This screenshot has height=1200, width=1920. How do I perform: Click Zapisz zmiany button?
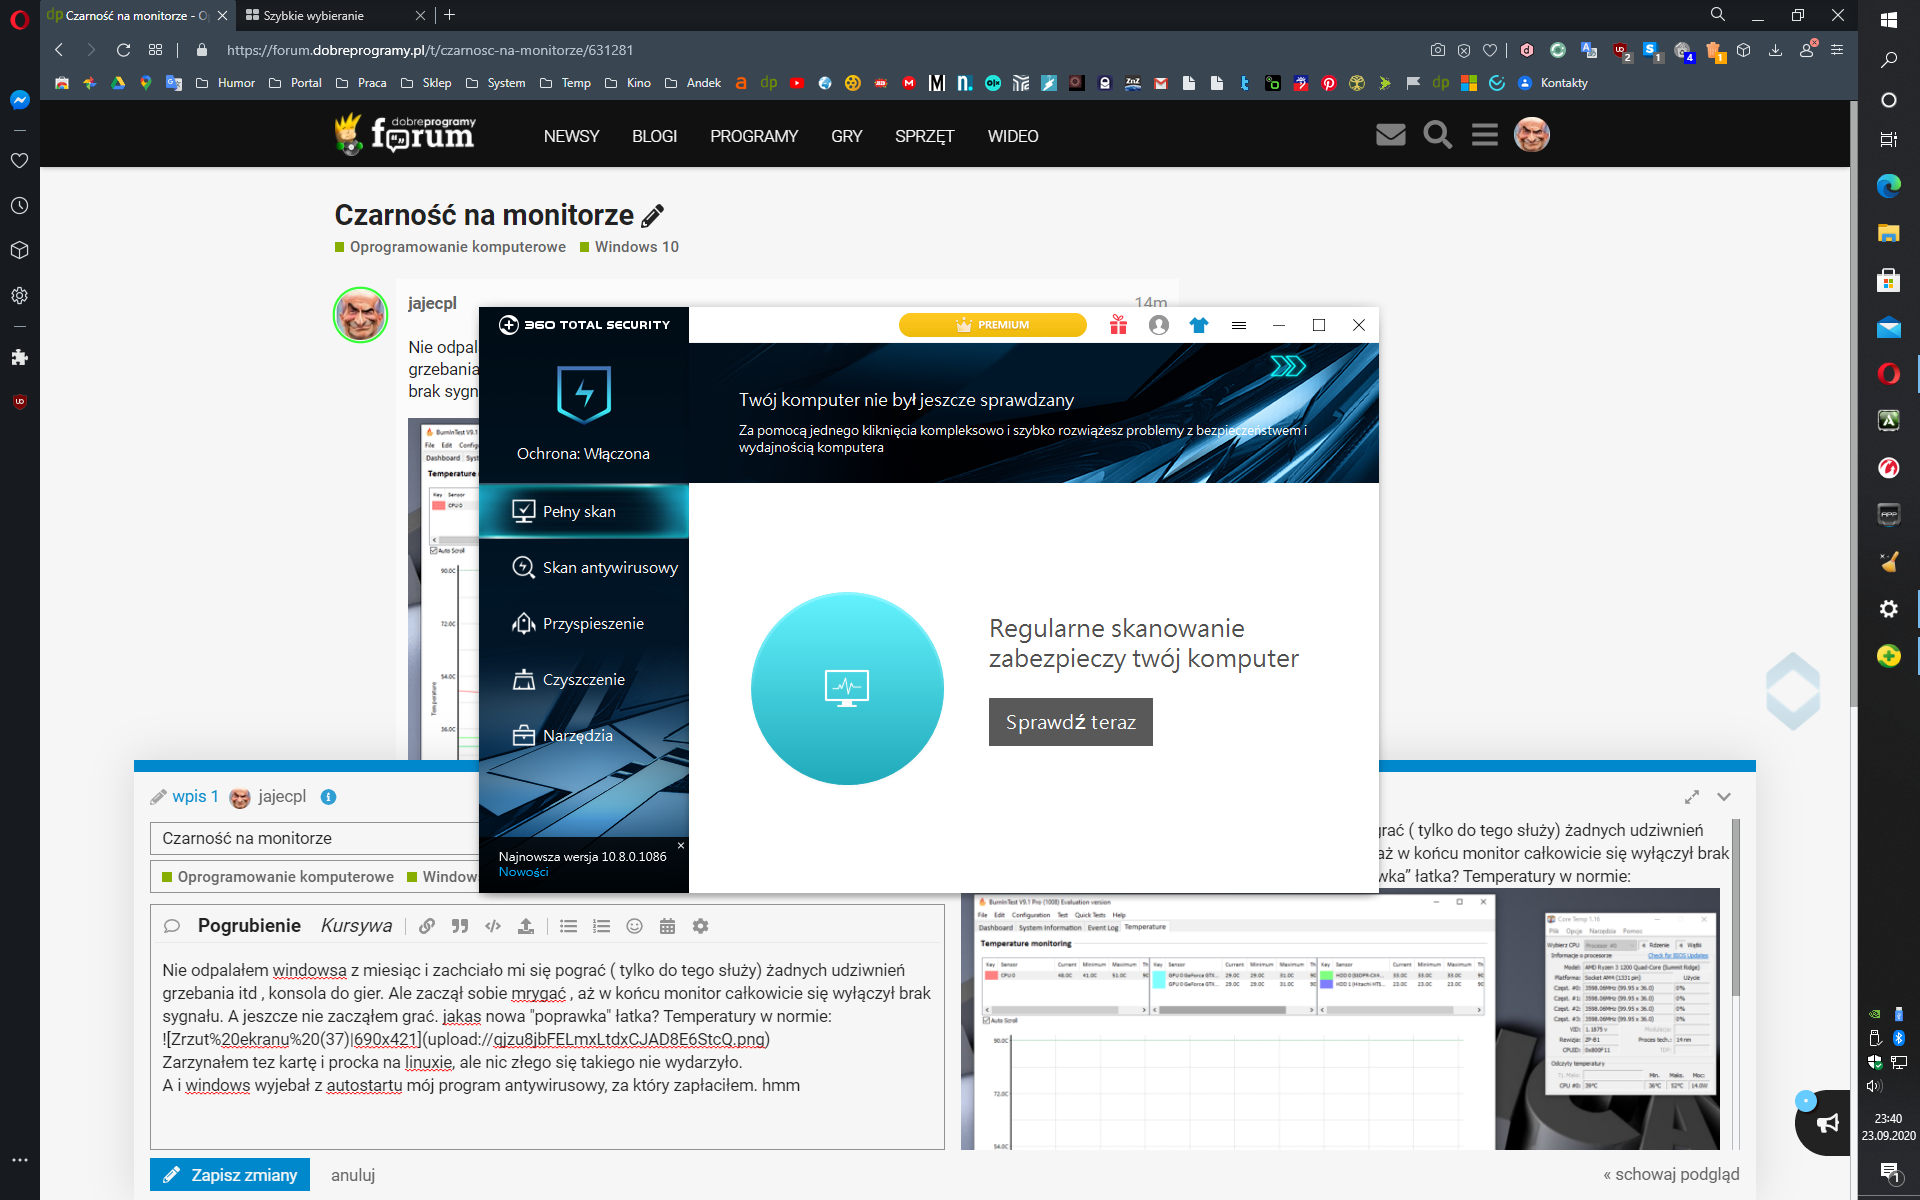click(x=230, y=1175)
